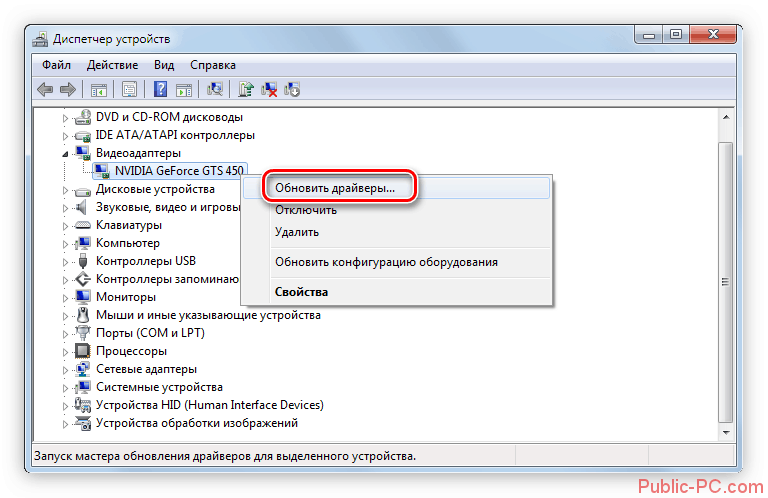Open the Вид menu
This screenshot has width=768, height=498.
(164, 65)
